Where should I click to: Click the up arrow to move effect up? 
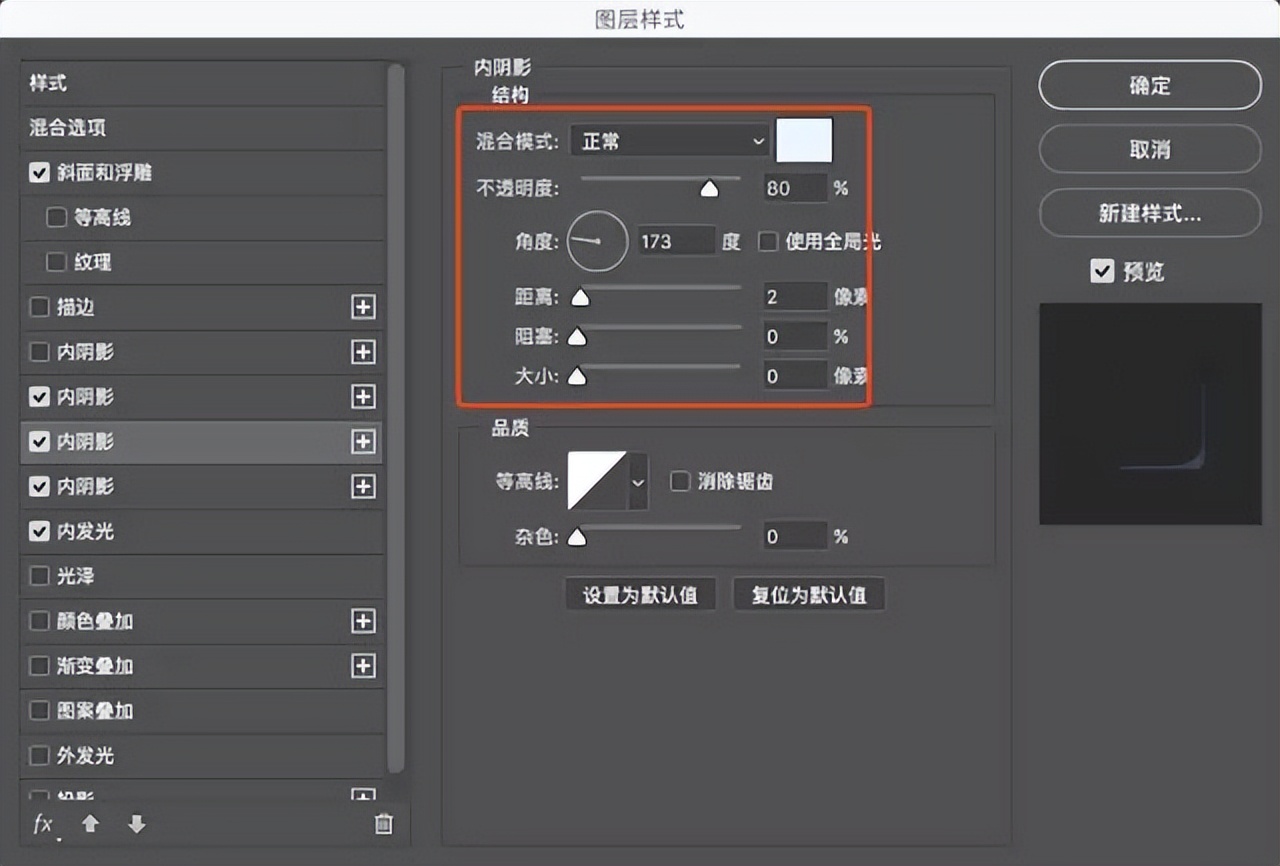[89, 824]
